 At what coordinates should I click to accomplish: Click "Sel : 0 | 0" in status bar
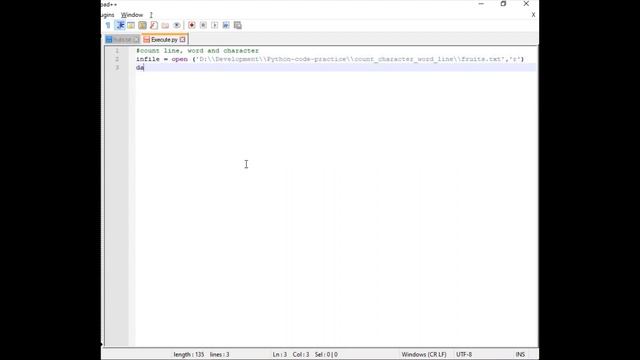point(326,354)
